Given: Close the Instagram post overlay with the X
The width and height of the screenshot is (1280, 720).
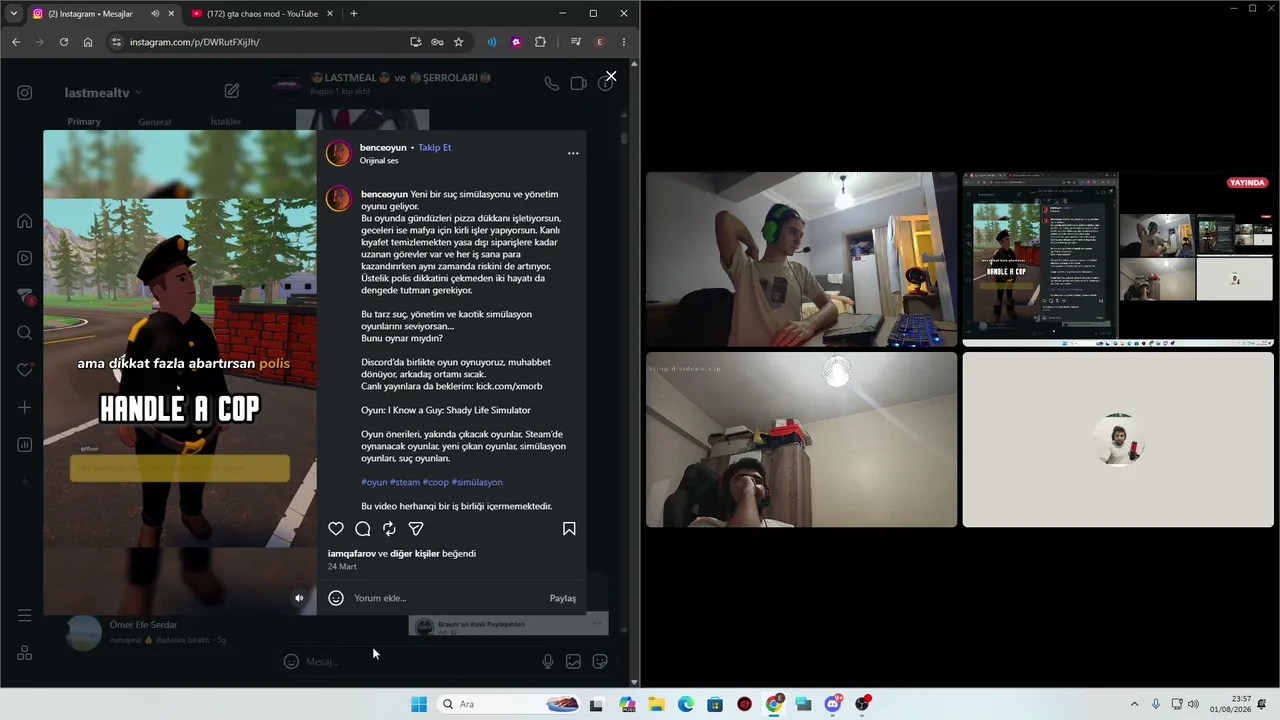Looking at the screenshot, I should pos(611,76).
